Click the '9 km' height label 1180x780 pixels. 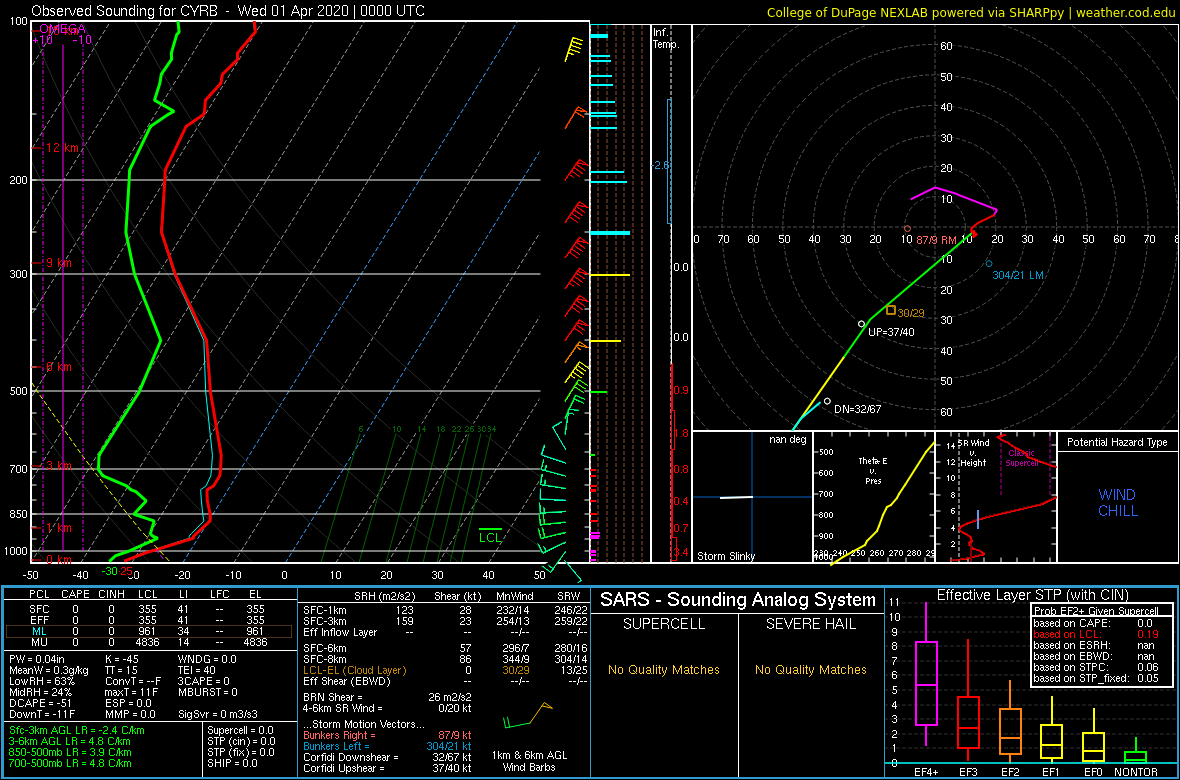pos(59,263)
